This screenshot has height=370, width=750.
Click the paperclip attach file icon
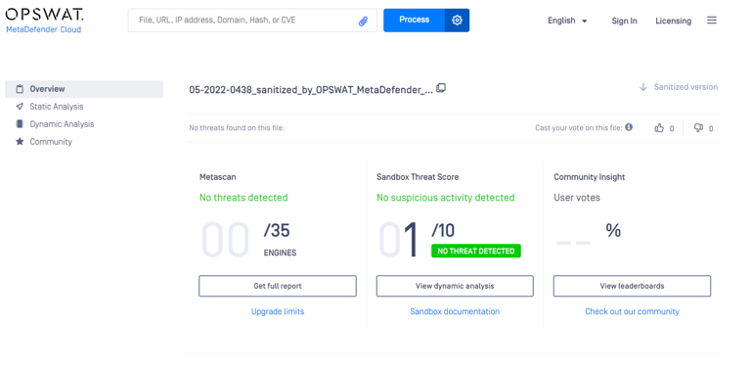[x=363, y=21]
